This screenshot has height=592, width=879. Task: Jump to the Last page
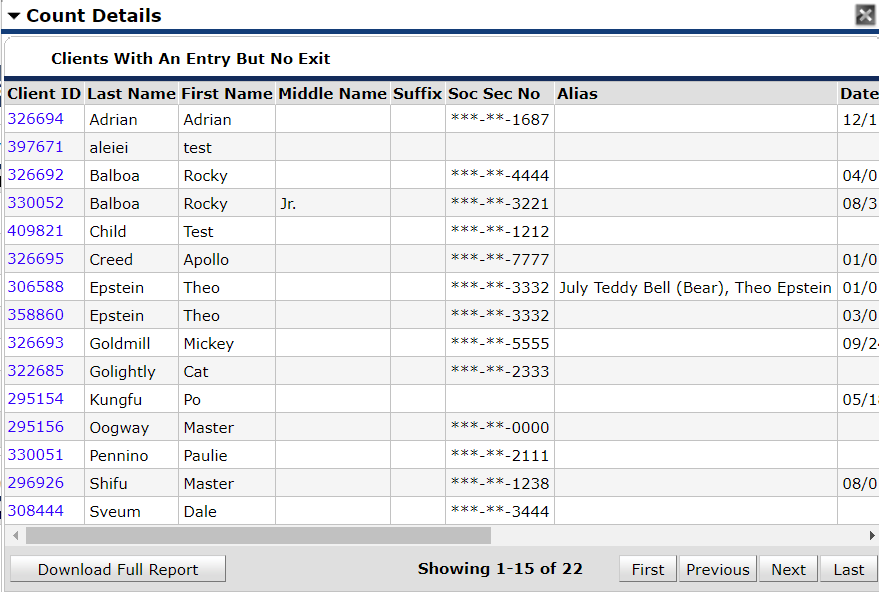pos(849,569)
